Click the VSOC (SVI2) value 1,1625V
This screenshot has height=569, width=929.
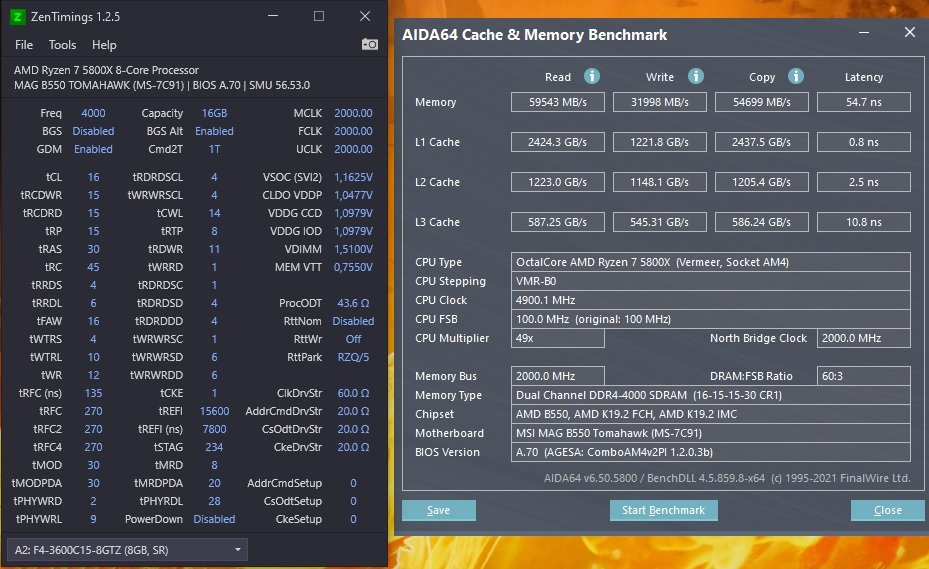click(353, 177)
